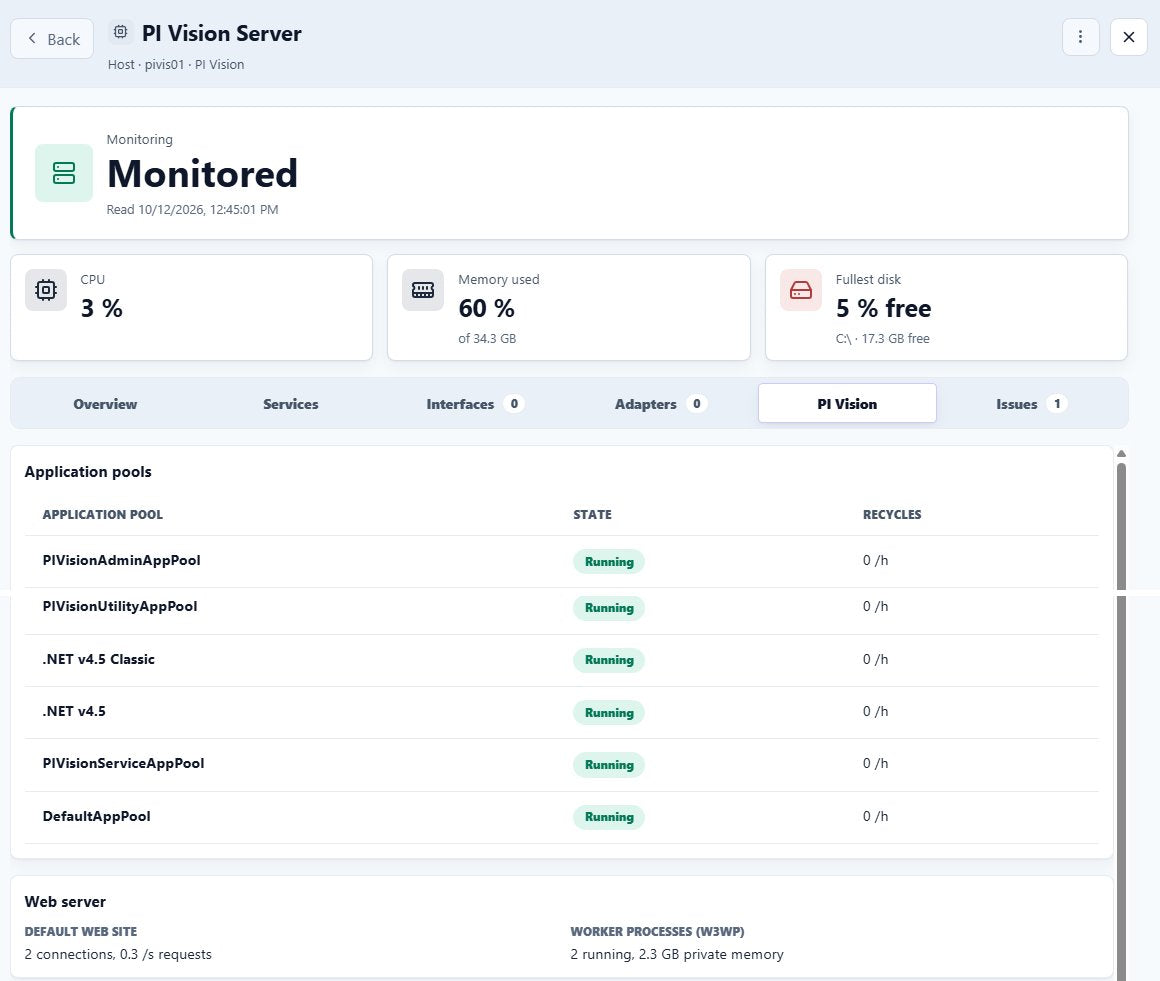1160x981 pixels.
Task: Open the Adapters tab
Action: (661, 404)
